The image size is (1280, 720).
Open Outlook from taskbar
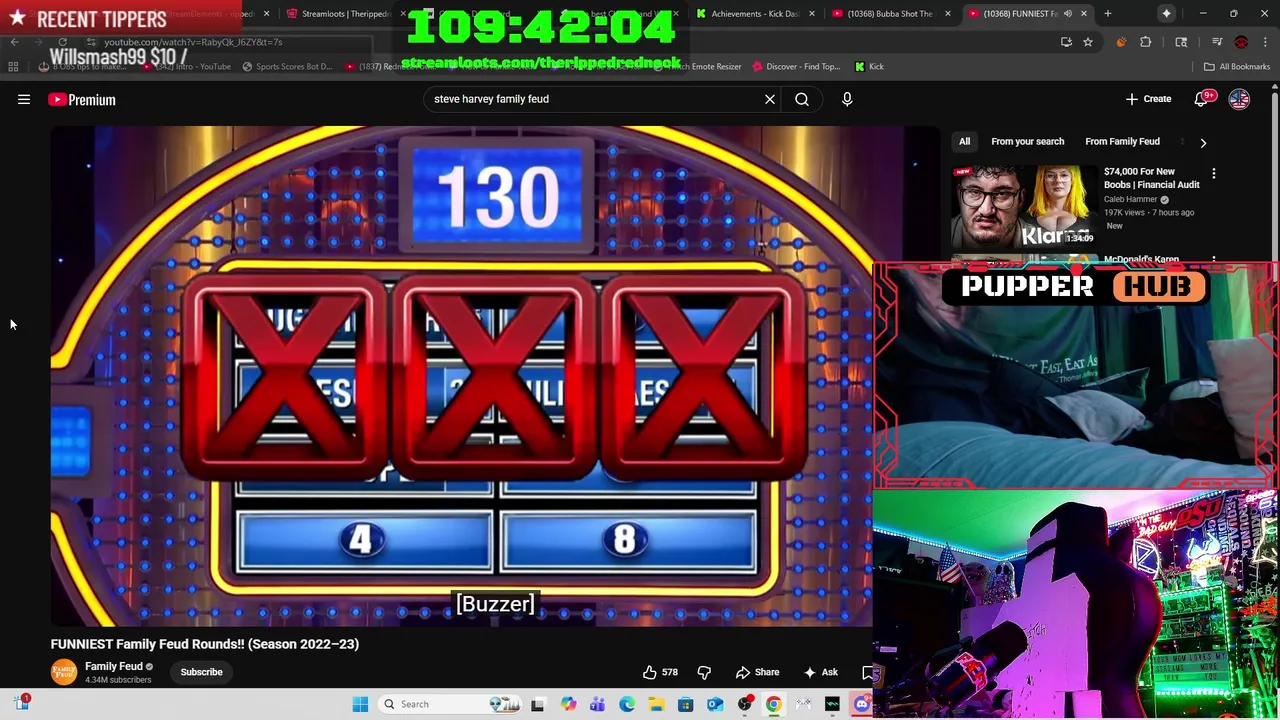715,704
